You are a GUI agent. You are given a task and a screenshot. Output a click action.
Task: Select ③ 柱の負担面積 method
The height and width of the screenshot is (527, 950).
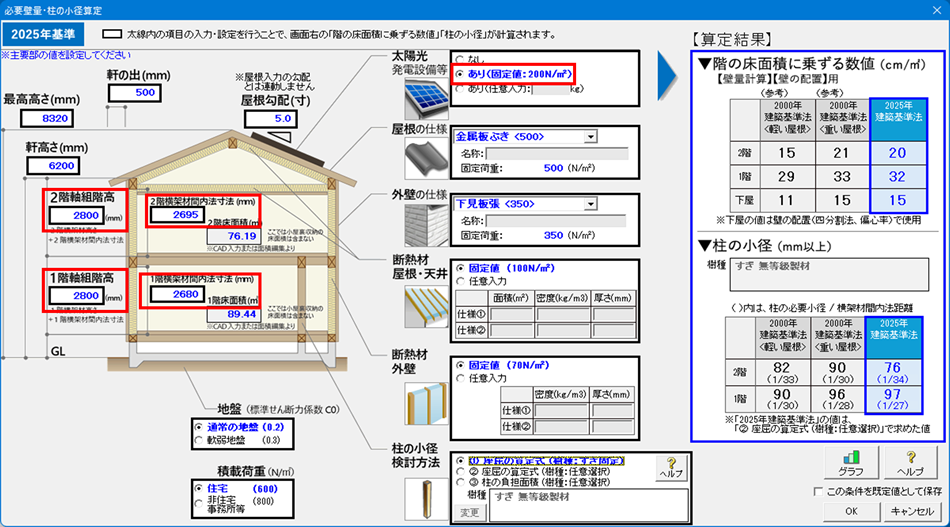pos(460,482)
